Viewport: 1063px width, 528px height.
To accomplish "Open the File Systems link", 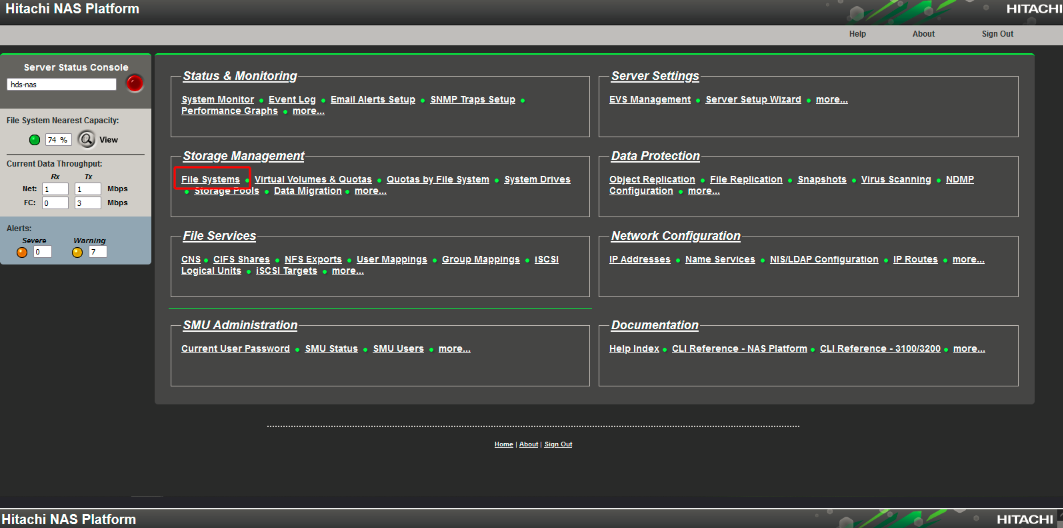I will [210, 180].
